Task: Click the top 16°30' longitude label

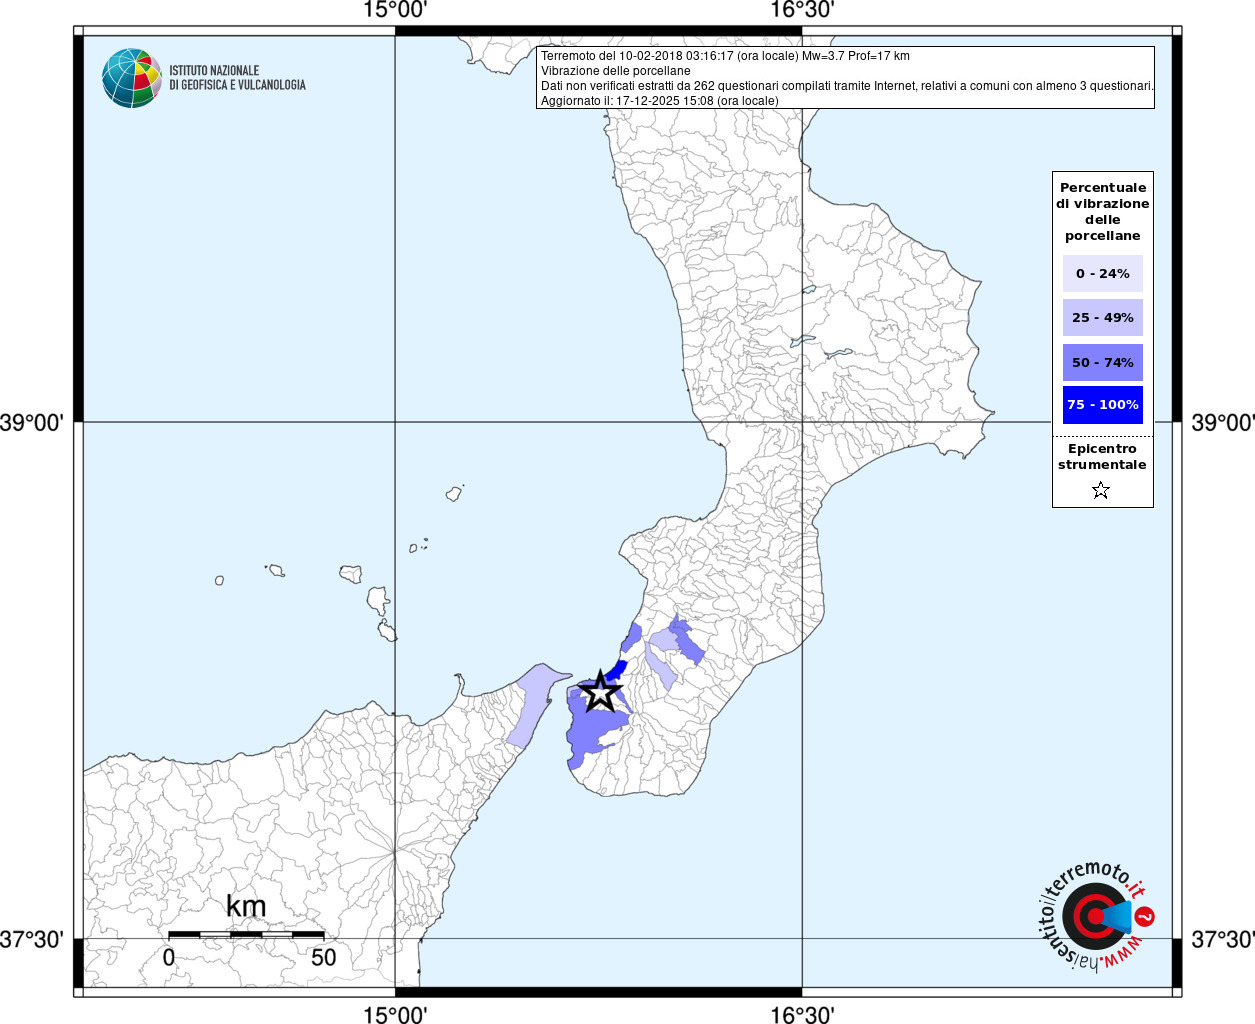Action: pos(802,10)
